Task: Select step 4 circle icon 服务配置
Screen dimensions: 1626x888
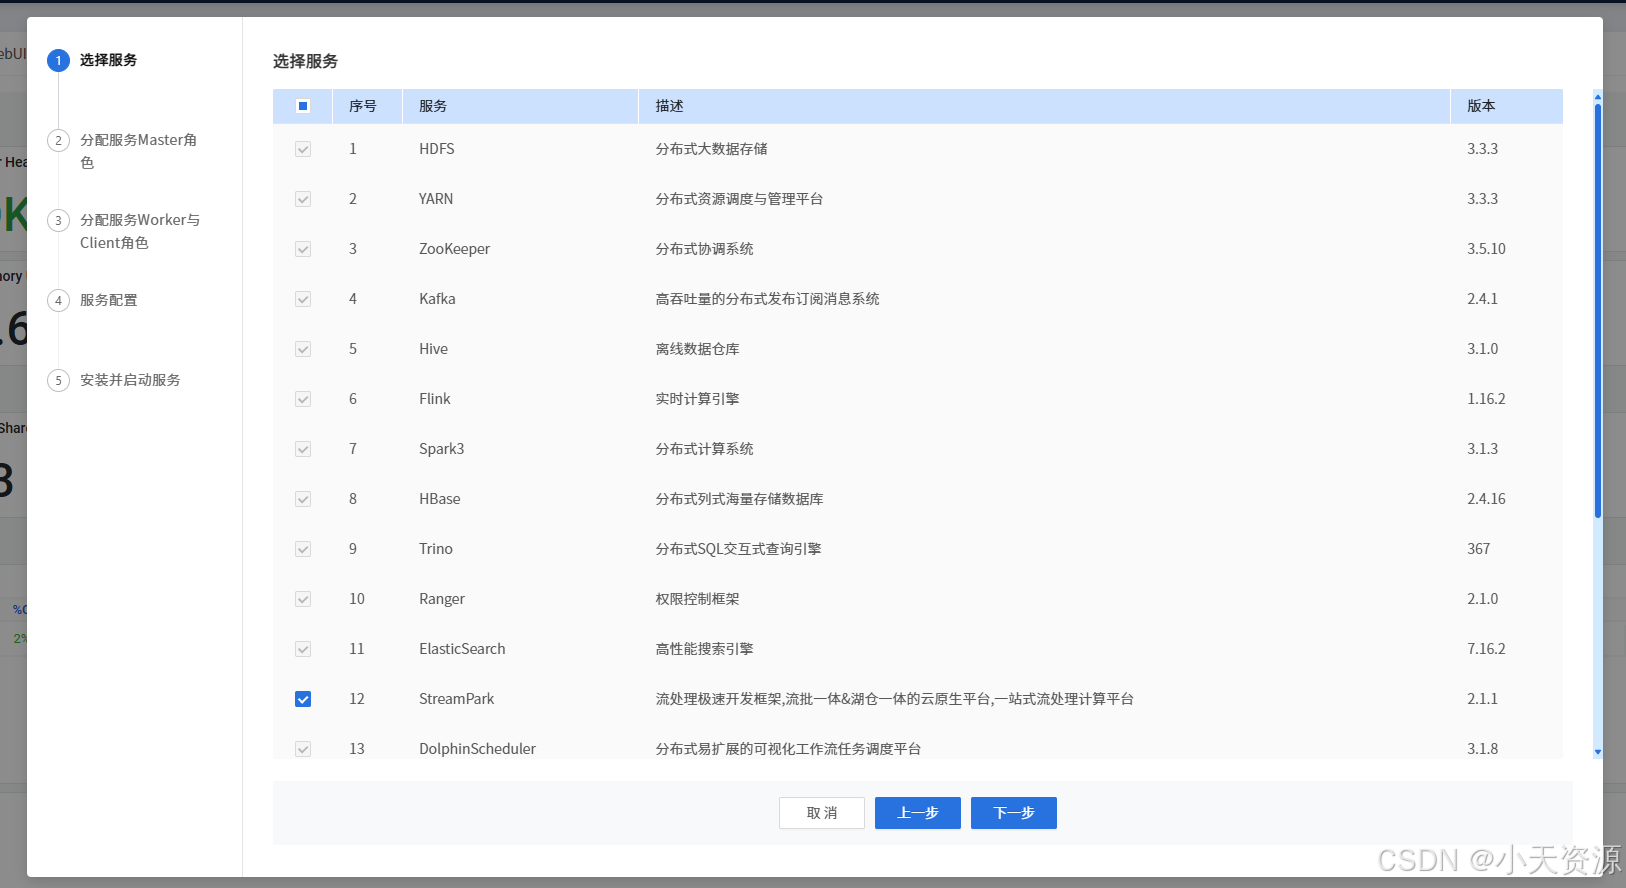Action: point(58,300)
